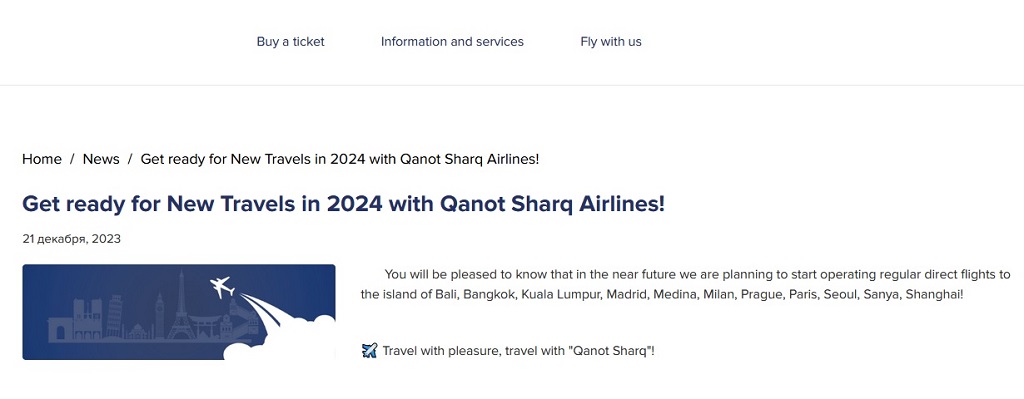Click the torii gate silhouette
Screen dimensions: 1024x399
pos(205,325)
